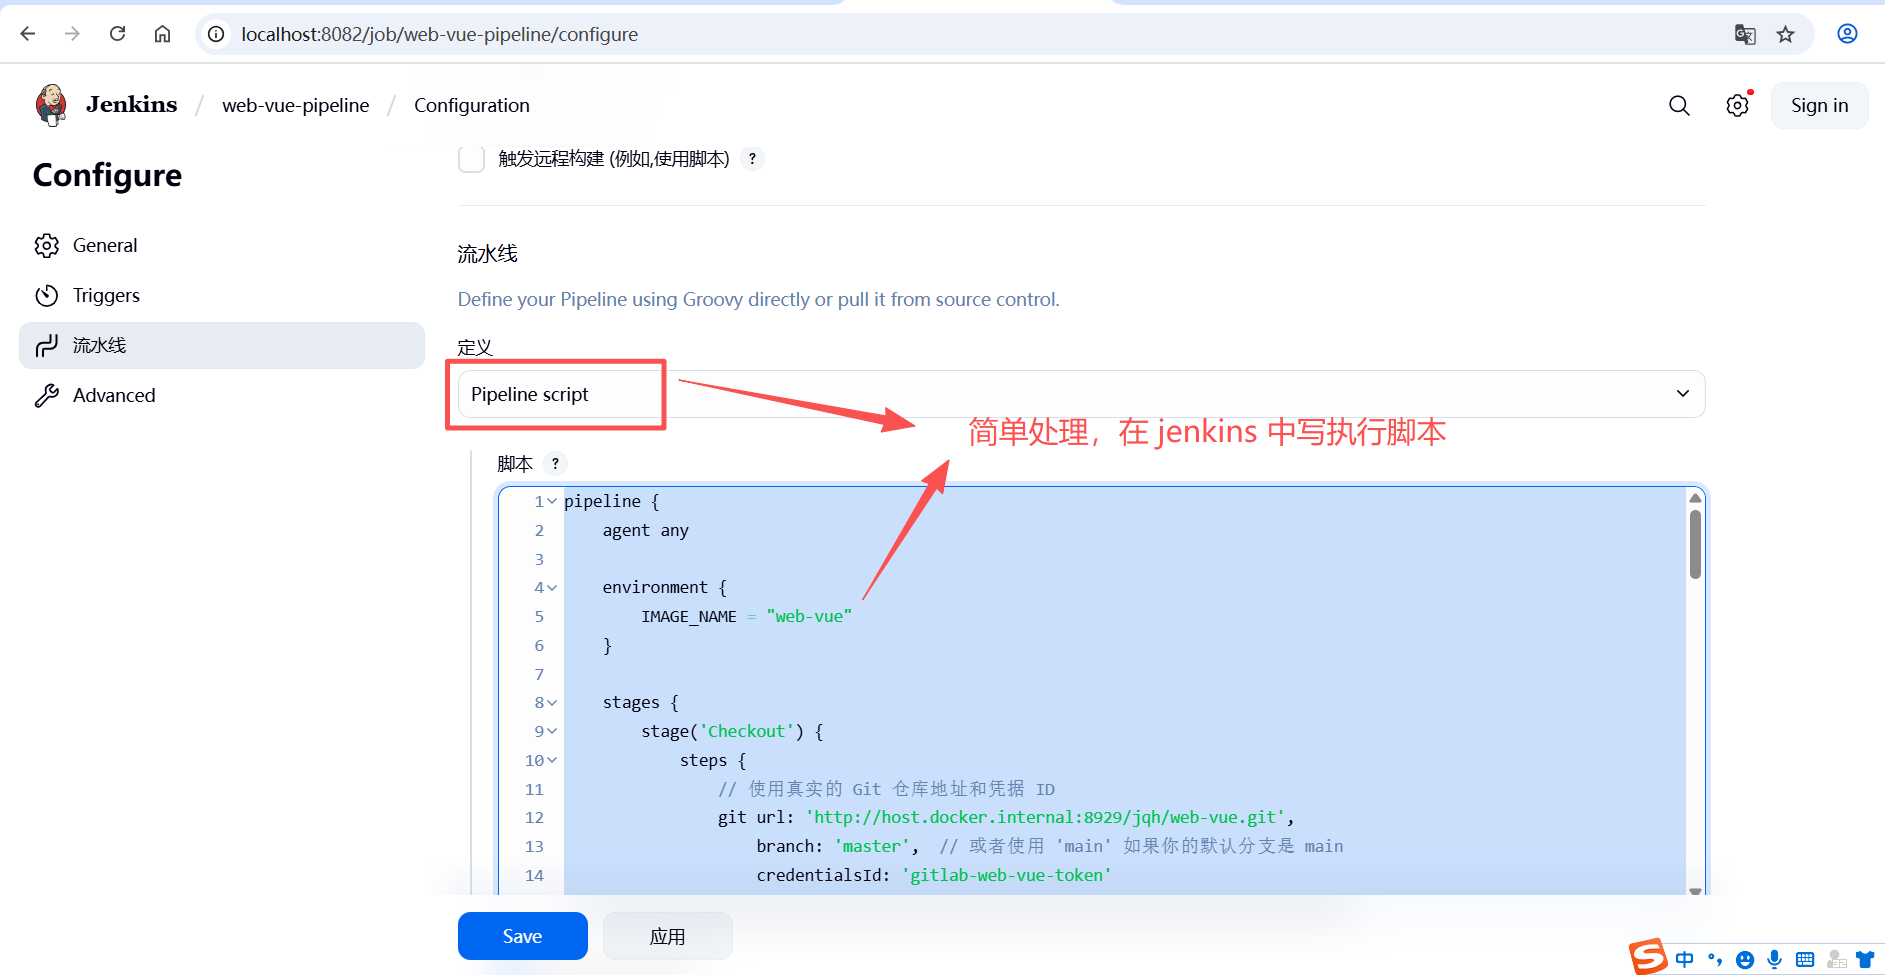This screenshot has height=975, width=1885.
Task: Click the Triggers clock sidebar icon
Action: pyautogui.click(x=47, y=295)
